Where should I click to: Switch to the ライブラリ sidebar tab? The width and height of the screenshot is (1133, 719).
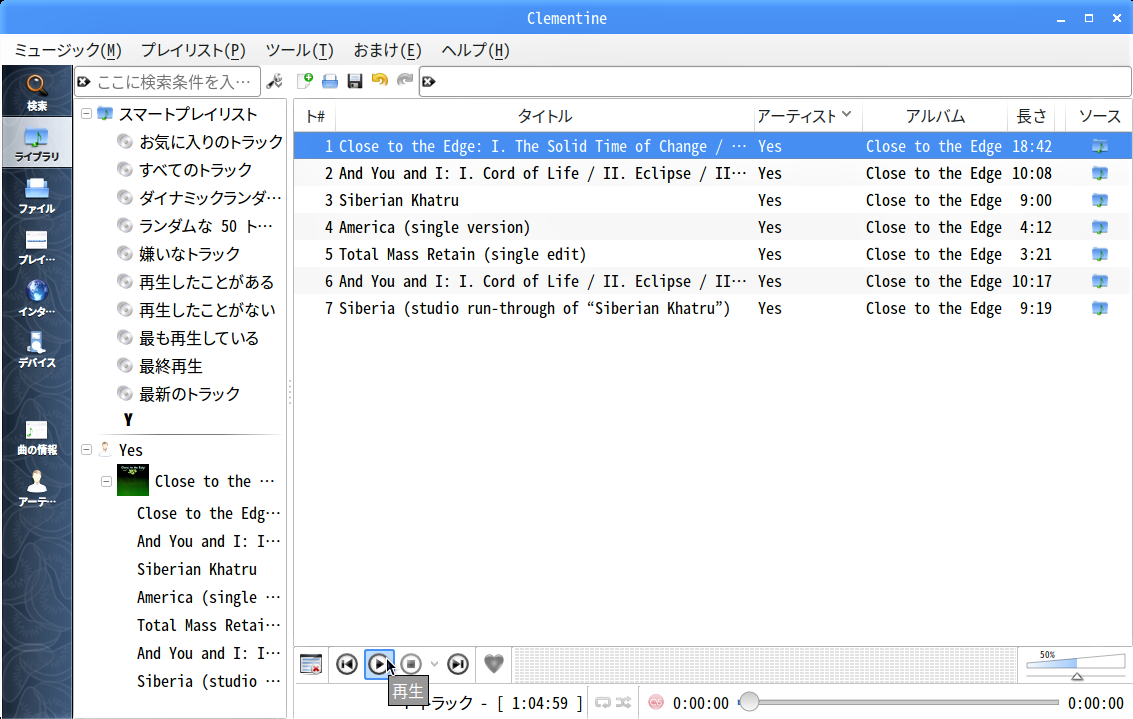tap(37, 143)
